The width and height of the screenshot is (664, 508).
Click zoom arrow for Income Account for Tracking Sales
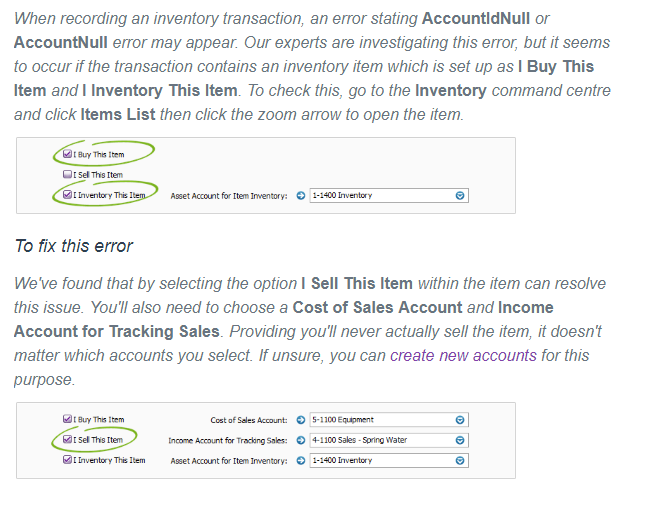(301, 440)
